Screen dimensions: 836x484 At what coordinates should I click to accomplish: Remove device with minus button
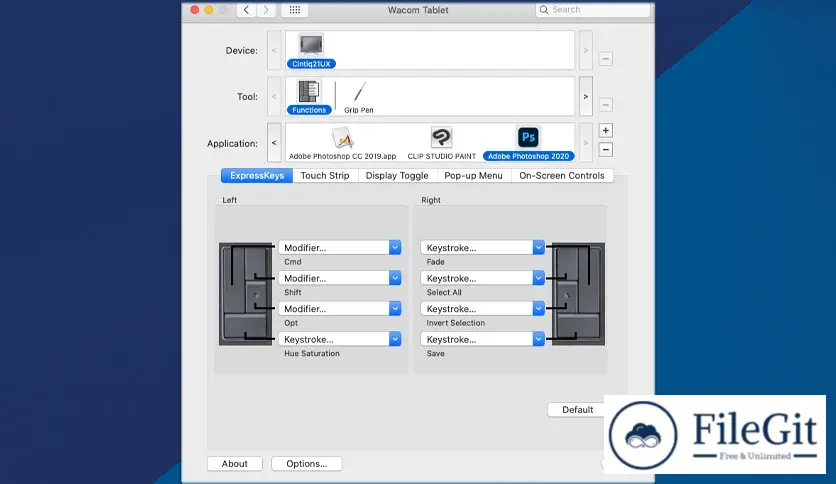pos(606,59)
